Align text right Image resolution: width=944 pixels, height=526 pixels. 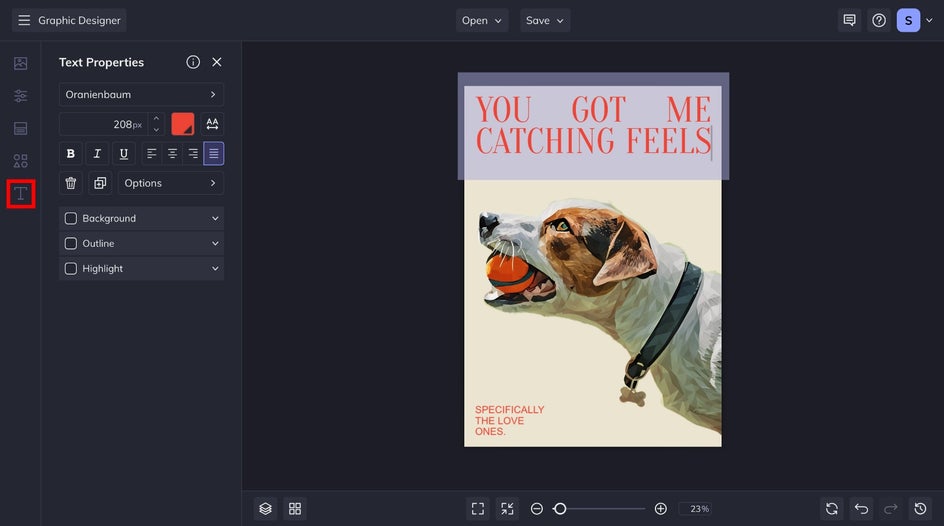point(193,153)
